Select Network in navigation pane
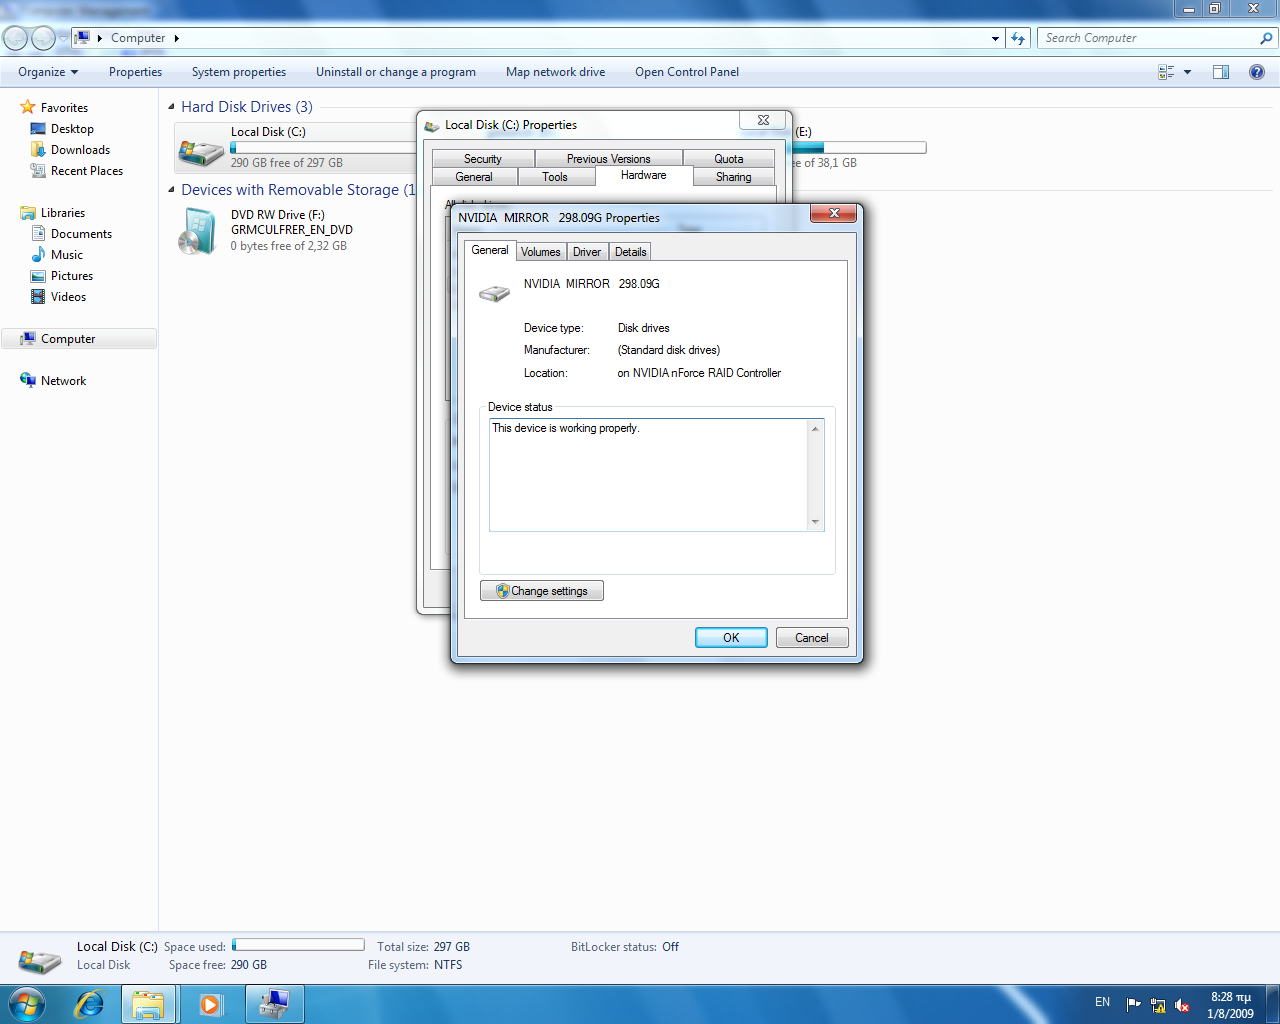1280x1024 pixels. pyautogui.click(x=63, y=381)
